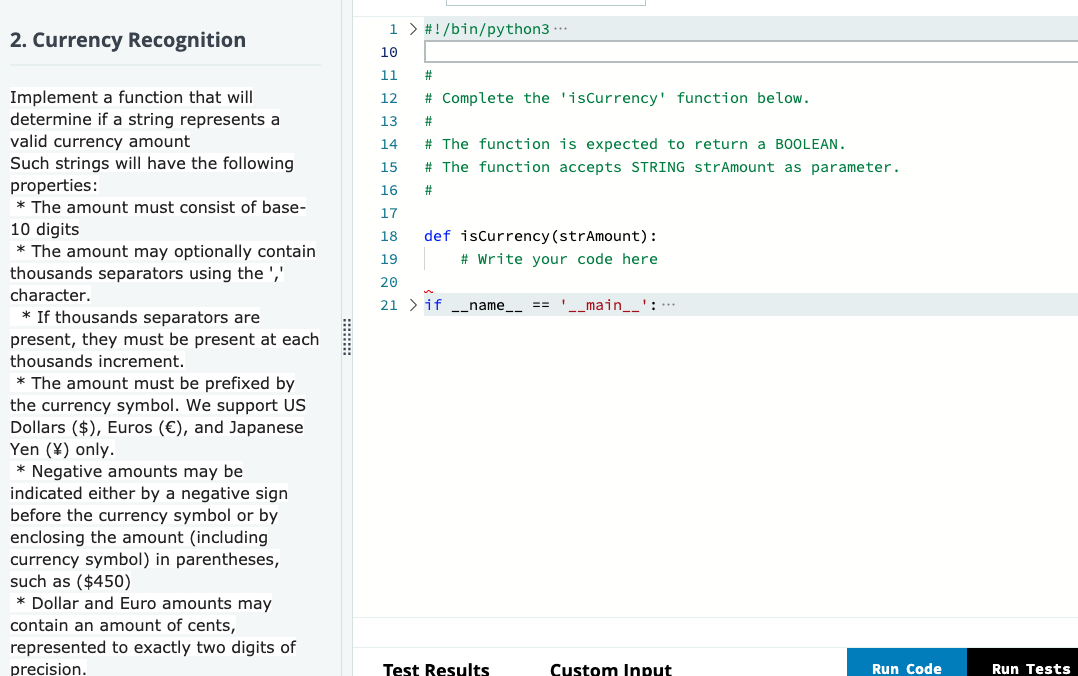1078x676 pixels.
Task: Click the 'If thousands separators are present' bullet
Action: pyautogui.click(x=164, y=339)
